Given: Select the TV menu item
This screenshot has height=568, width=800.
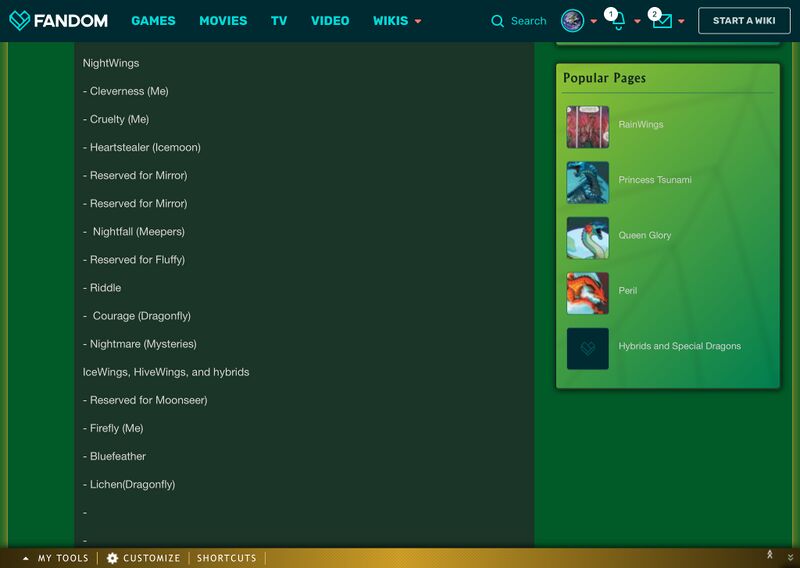Looking at the screenshot, I should (279, 21).
